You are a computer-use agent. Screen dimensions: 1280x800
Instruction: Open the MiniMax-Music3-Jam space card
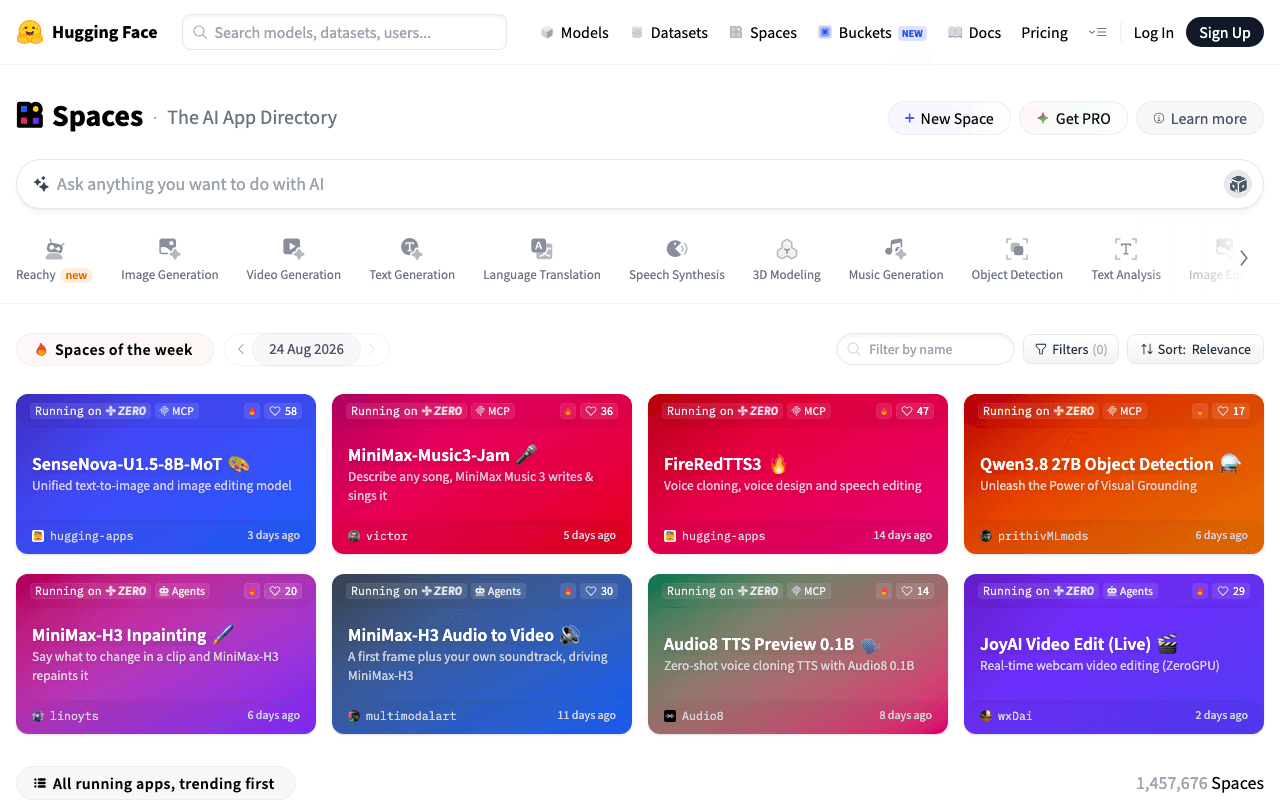pyautogui.click(x=482, y=474)
